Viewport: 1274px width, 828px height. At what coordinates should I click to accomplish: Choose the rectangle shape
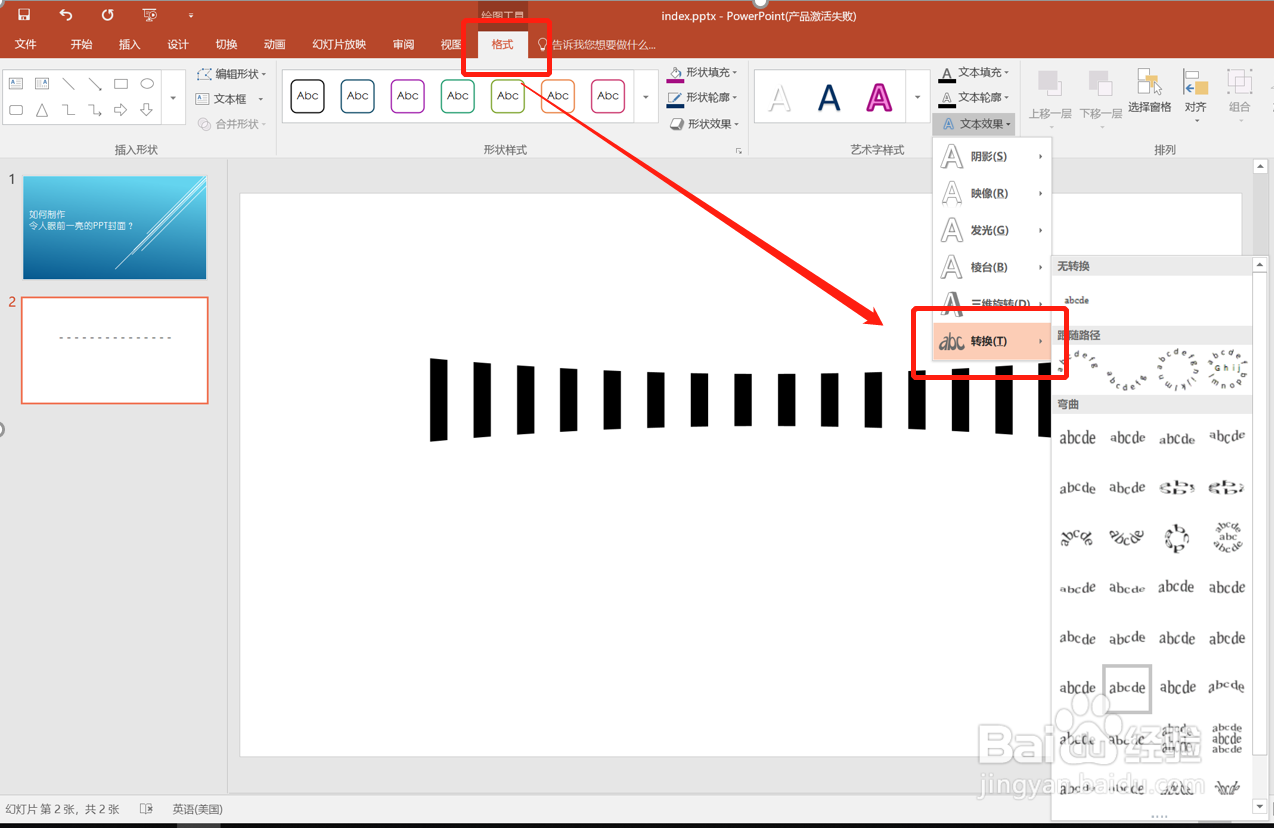pyautogui.click(x=121, y=84)
